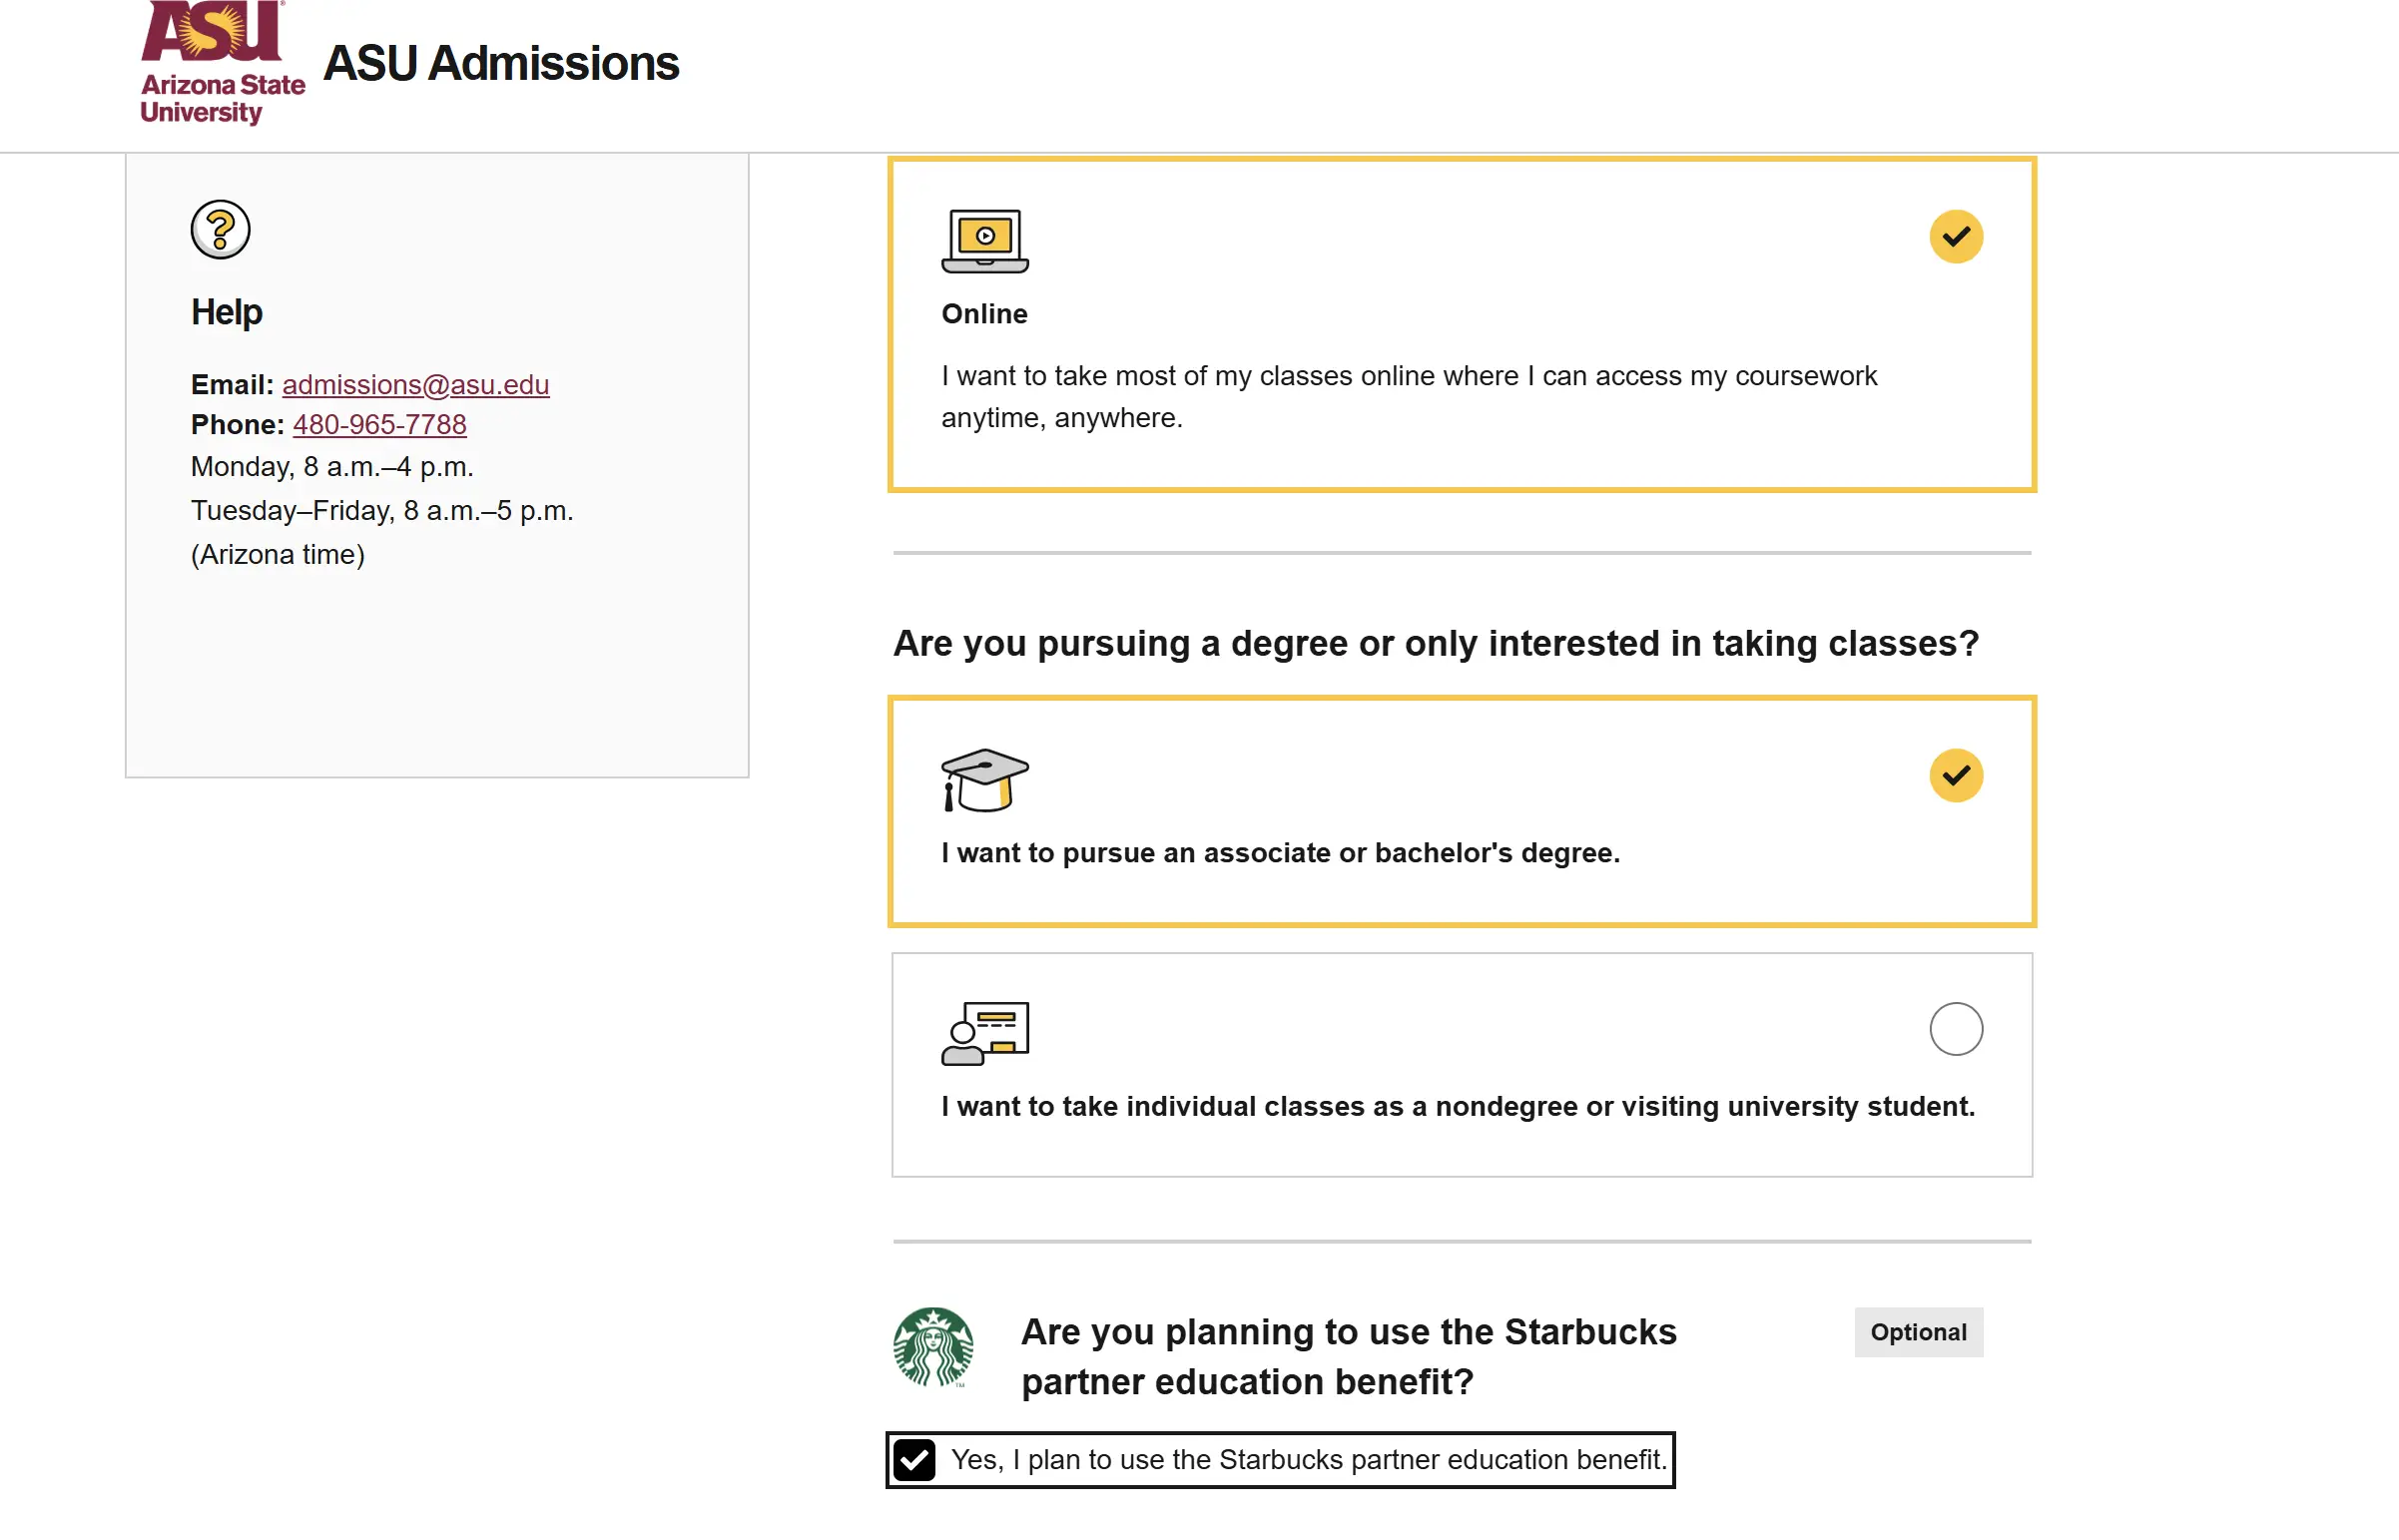Uncheck the Starbucks partner education benefit checkbox
Image resolution: width=2399 pixels, height=1540 pixels.
tap(914, 1460)
